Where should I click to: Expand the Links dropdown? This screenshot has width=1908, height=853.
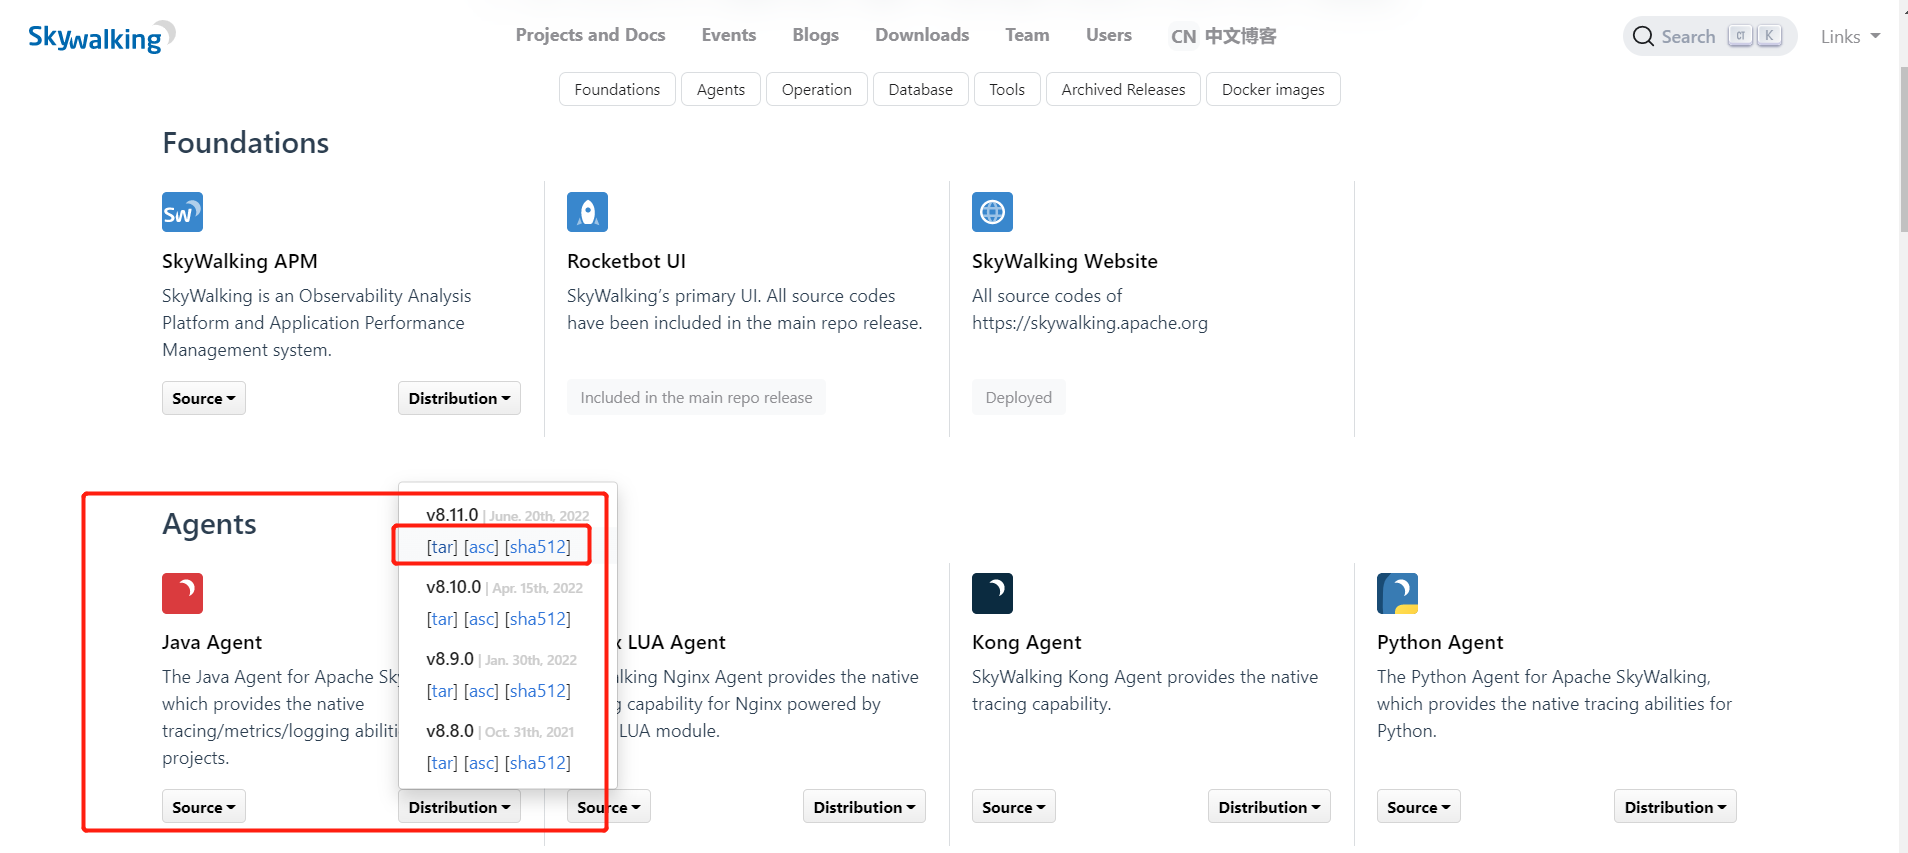coord(1850,37)
